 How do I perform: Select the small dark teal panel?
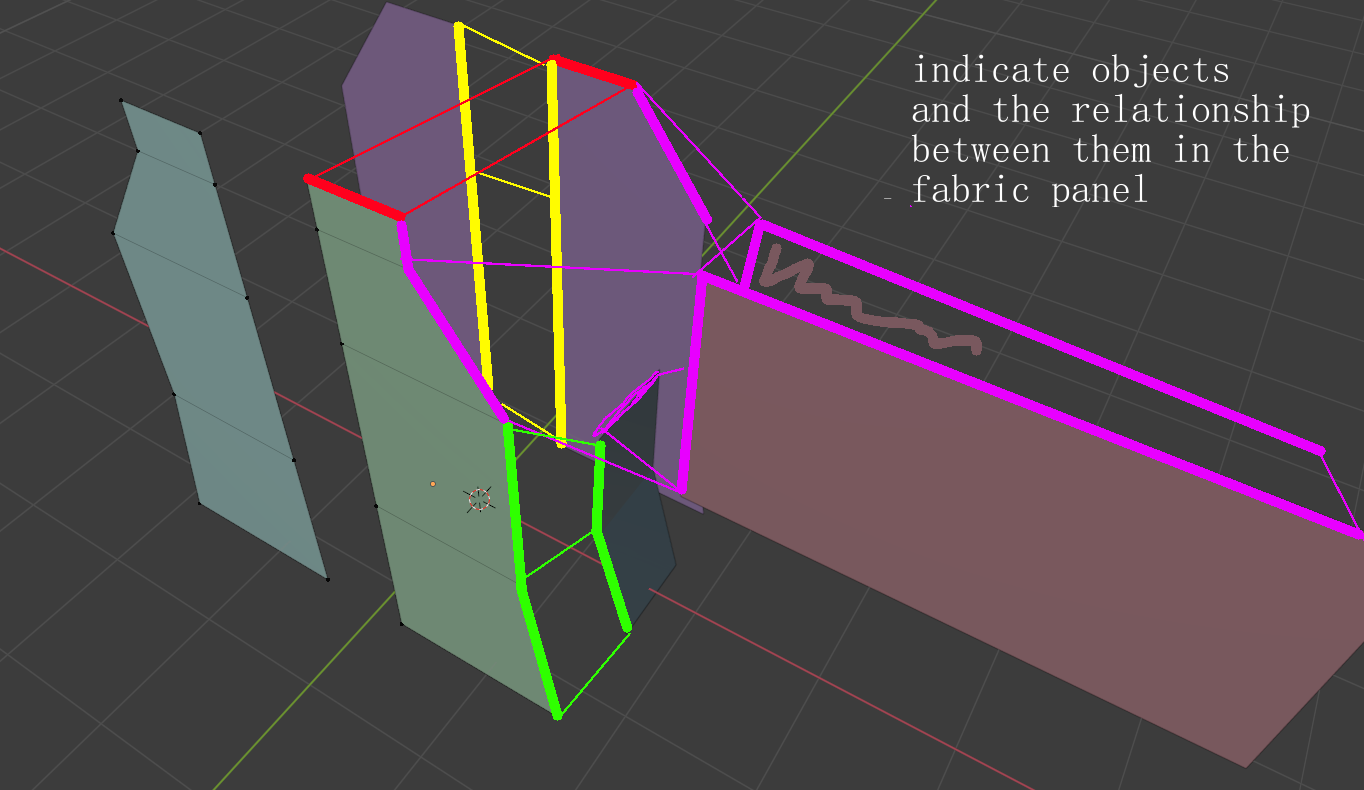click(640, 530)
